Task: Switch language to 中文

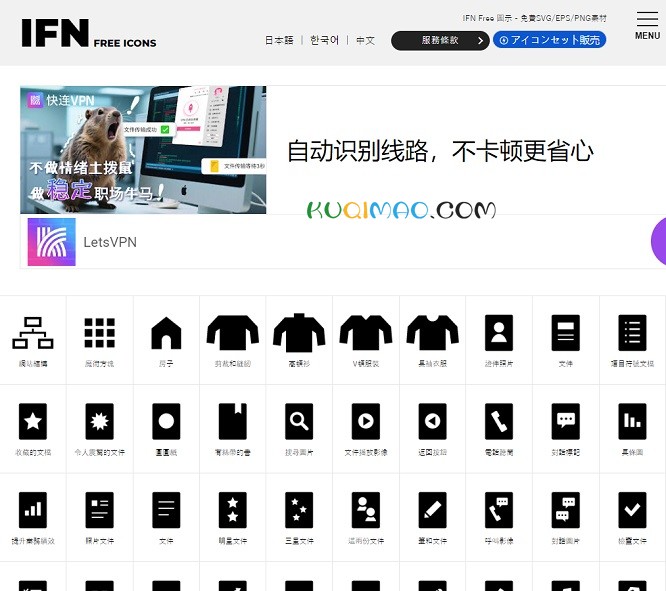Action: (x=365, y=40)
